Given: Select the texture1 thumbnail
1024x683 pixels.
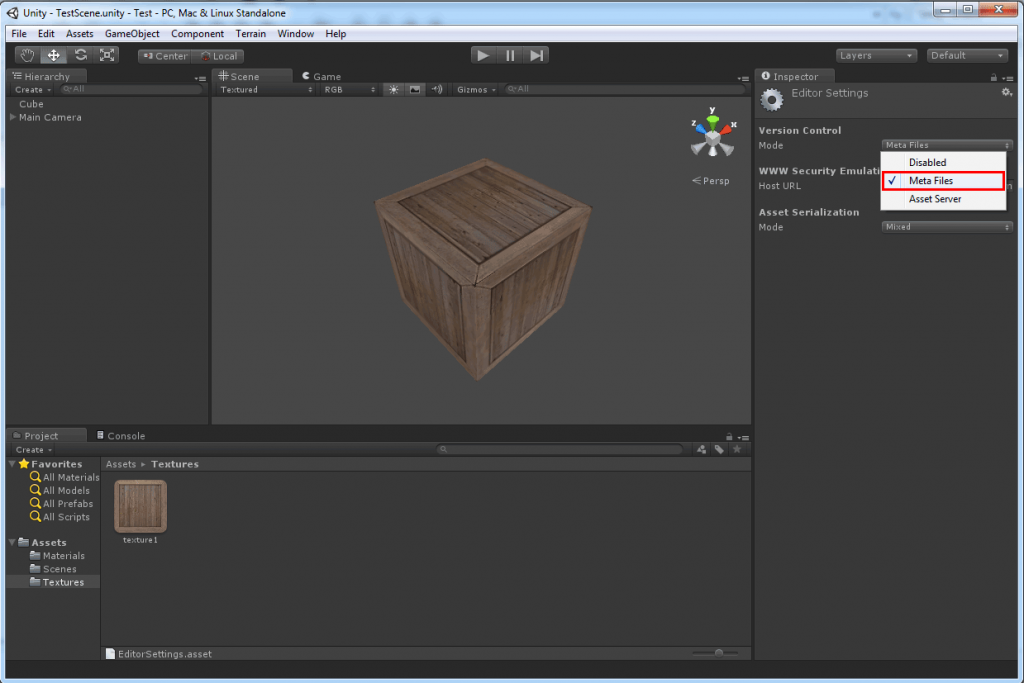Looking at the screenshot, I should coord(140,507).
